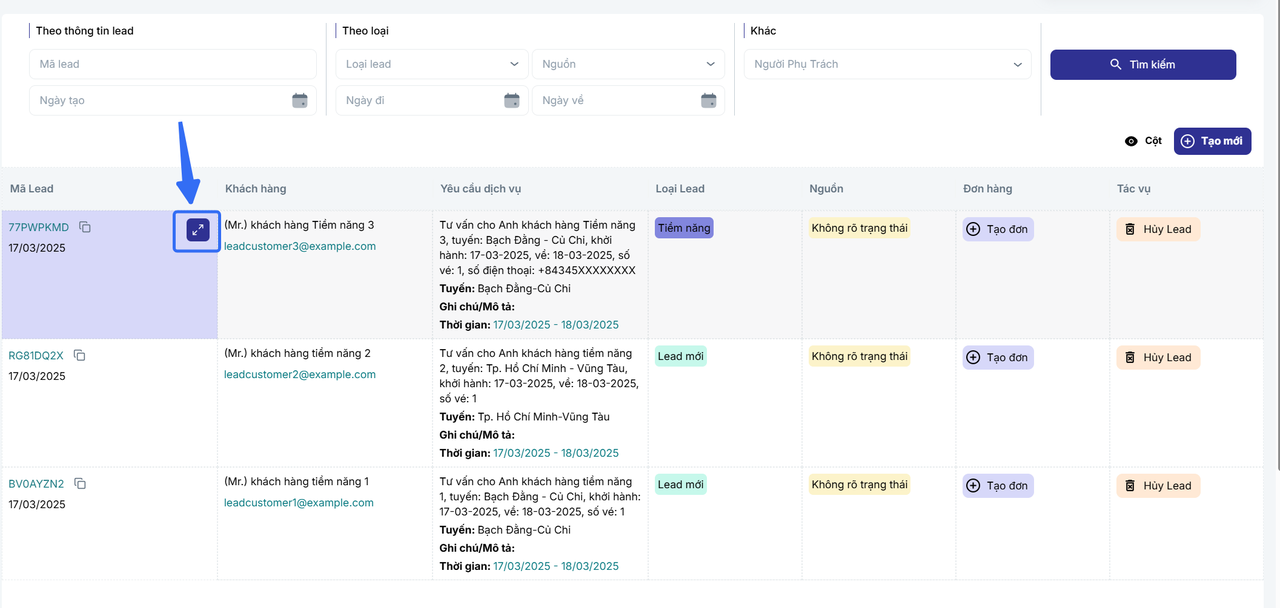Focus the Ngày tạo date field

(x=173, y=100)
